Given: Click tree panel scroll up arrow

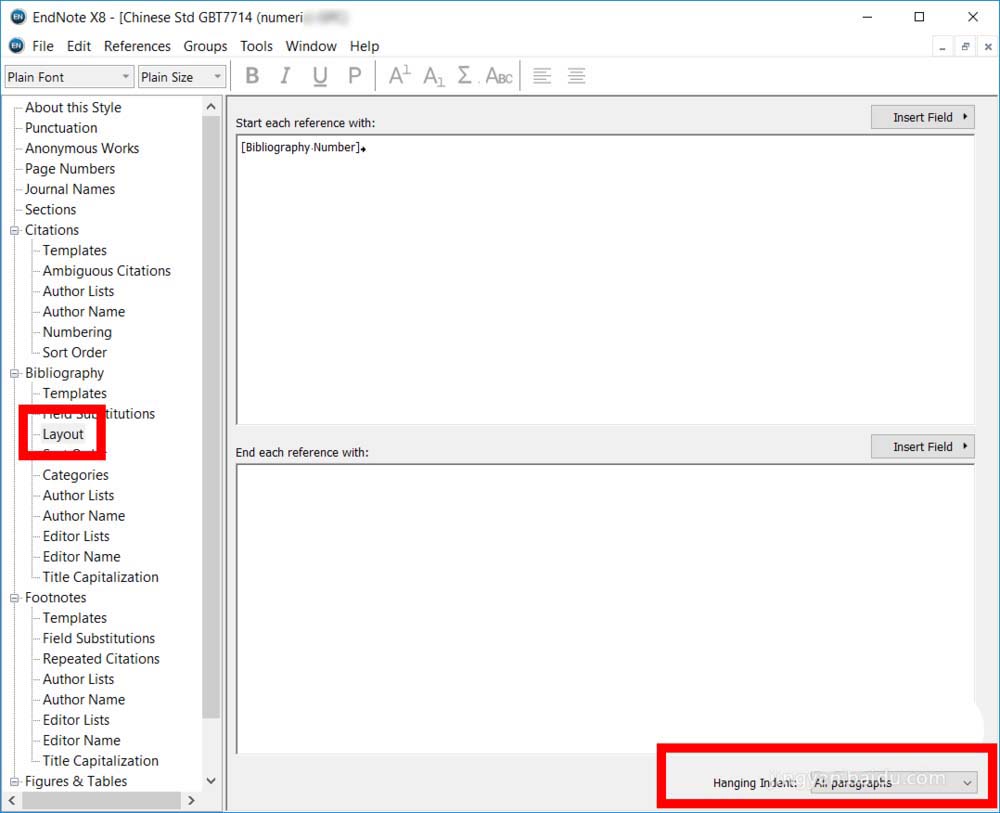Looking at the screenshot, I should (x=211, y=107).
